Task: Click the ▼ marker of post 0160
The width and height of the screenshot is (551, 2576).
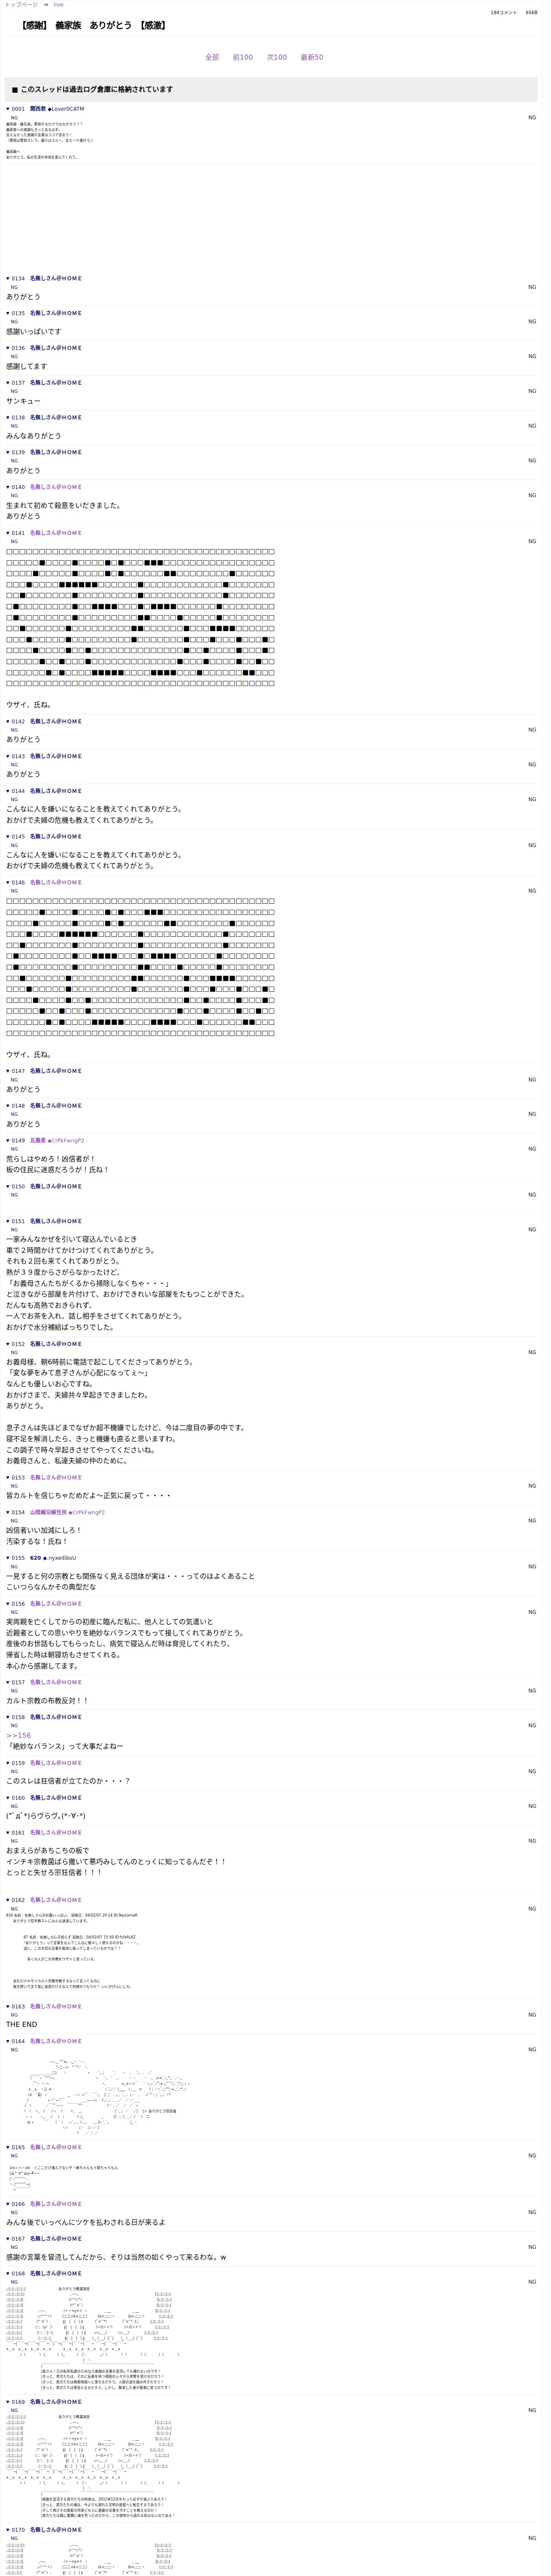Action: [x=8, y=1798]
